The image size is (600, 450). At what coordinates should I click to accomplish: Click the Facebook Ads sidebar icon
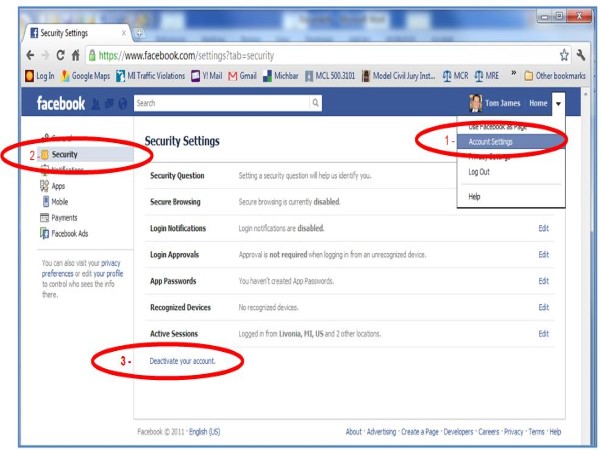[44, 233]
